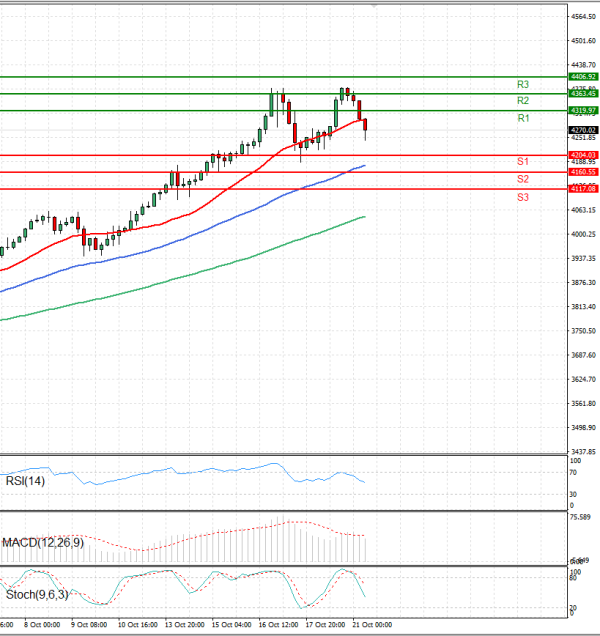The height and width of the screenshot is (636, 600).
Task: Select the 4319.97 green price tag
Action: click(x=583, y=110)
